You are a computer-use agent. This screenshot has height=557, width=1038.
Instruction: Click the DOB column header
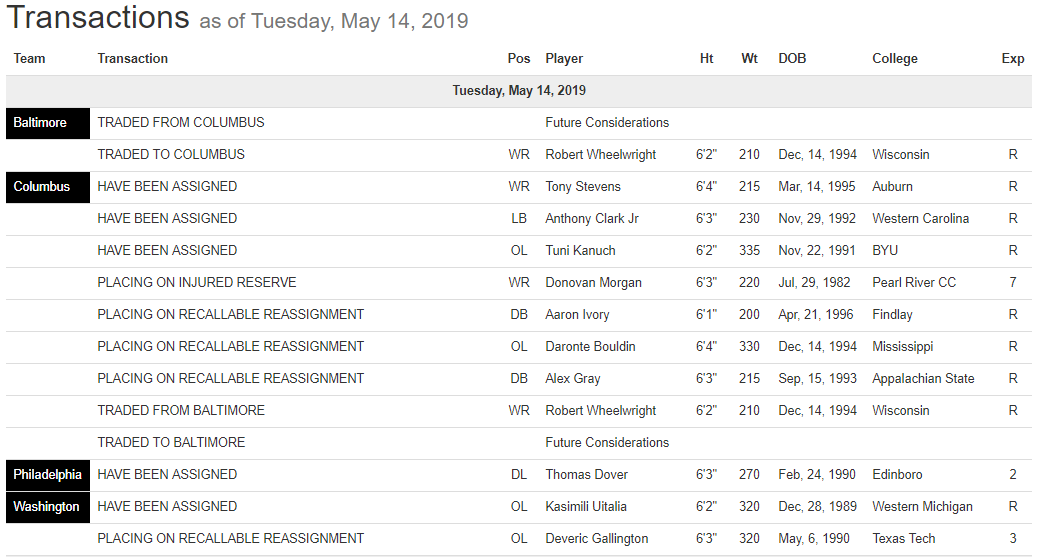(x=792, y=59)
